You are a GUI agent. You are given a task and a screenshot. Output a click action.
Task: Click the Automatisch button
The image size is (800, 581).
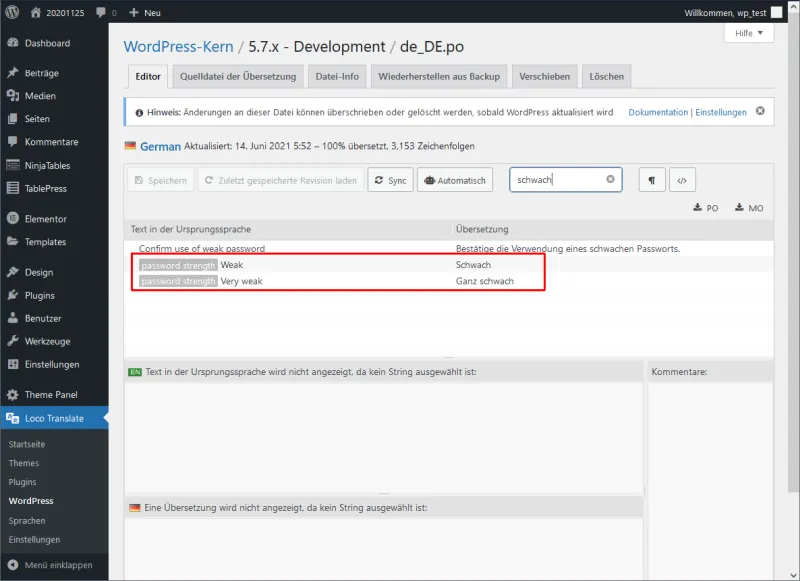tap(455, 180)
